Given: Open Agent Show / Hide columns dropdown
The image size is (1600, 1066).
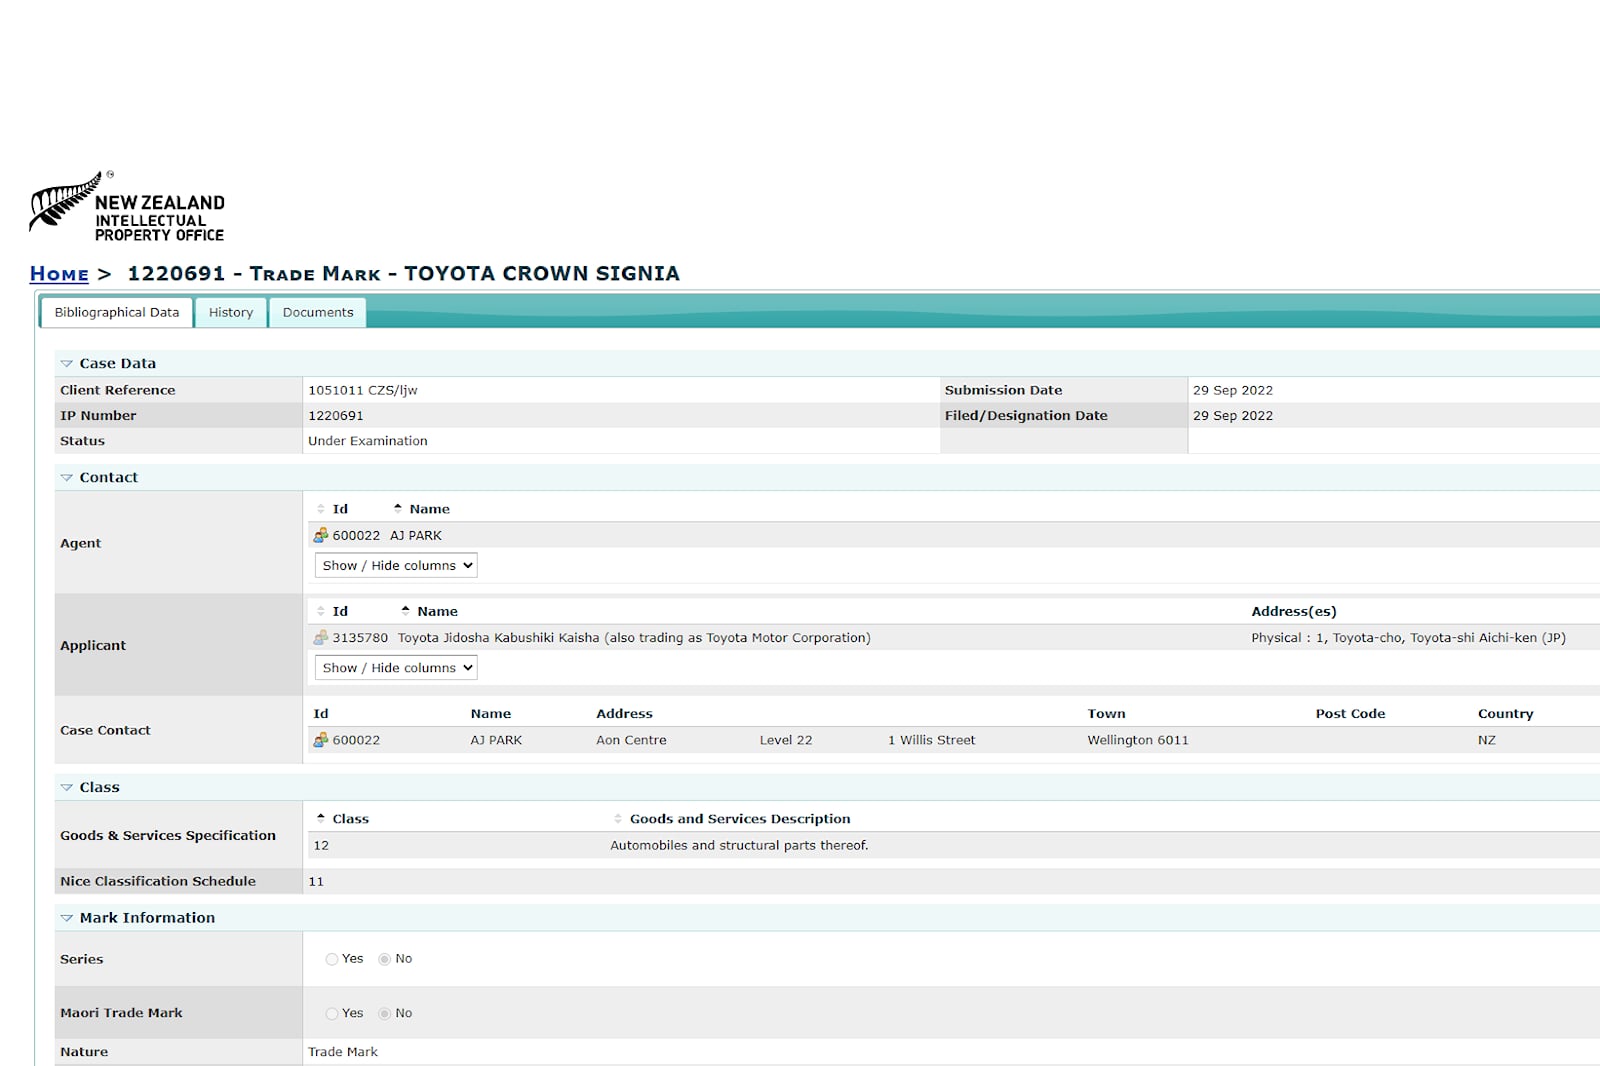Looking at the screenshot, I should coord(396,565).
